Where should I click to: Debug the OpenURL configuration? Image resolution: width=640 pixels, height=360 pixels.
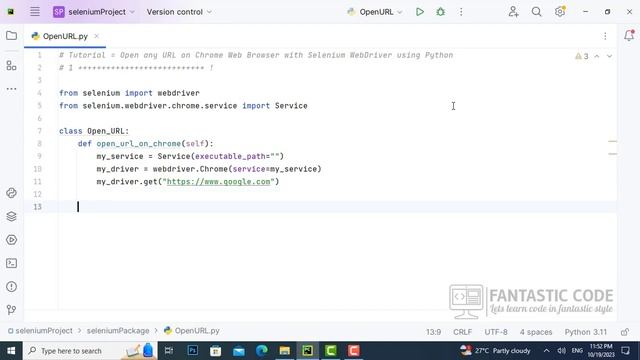[x=440, y=12]
